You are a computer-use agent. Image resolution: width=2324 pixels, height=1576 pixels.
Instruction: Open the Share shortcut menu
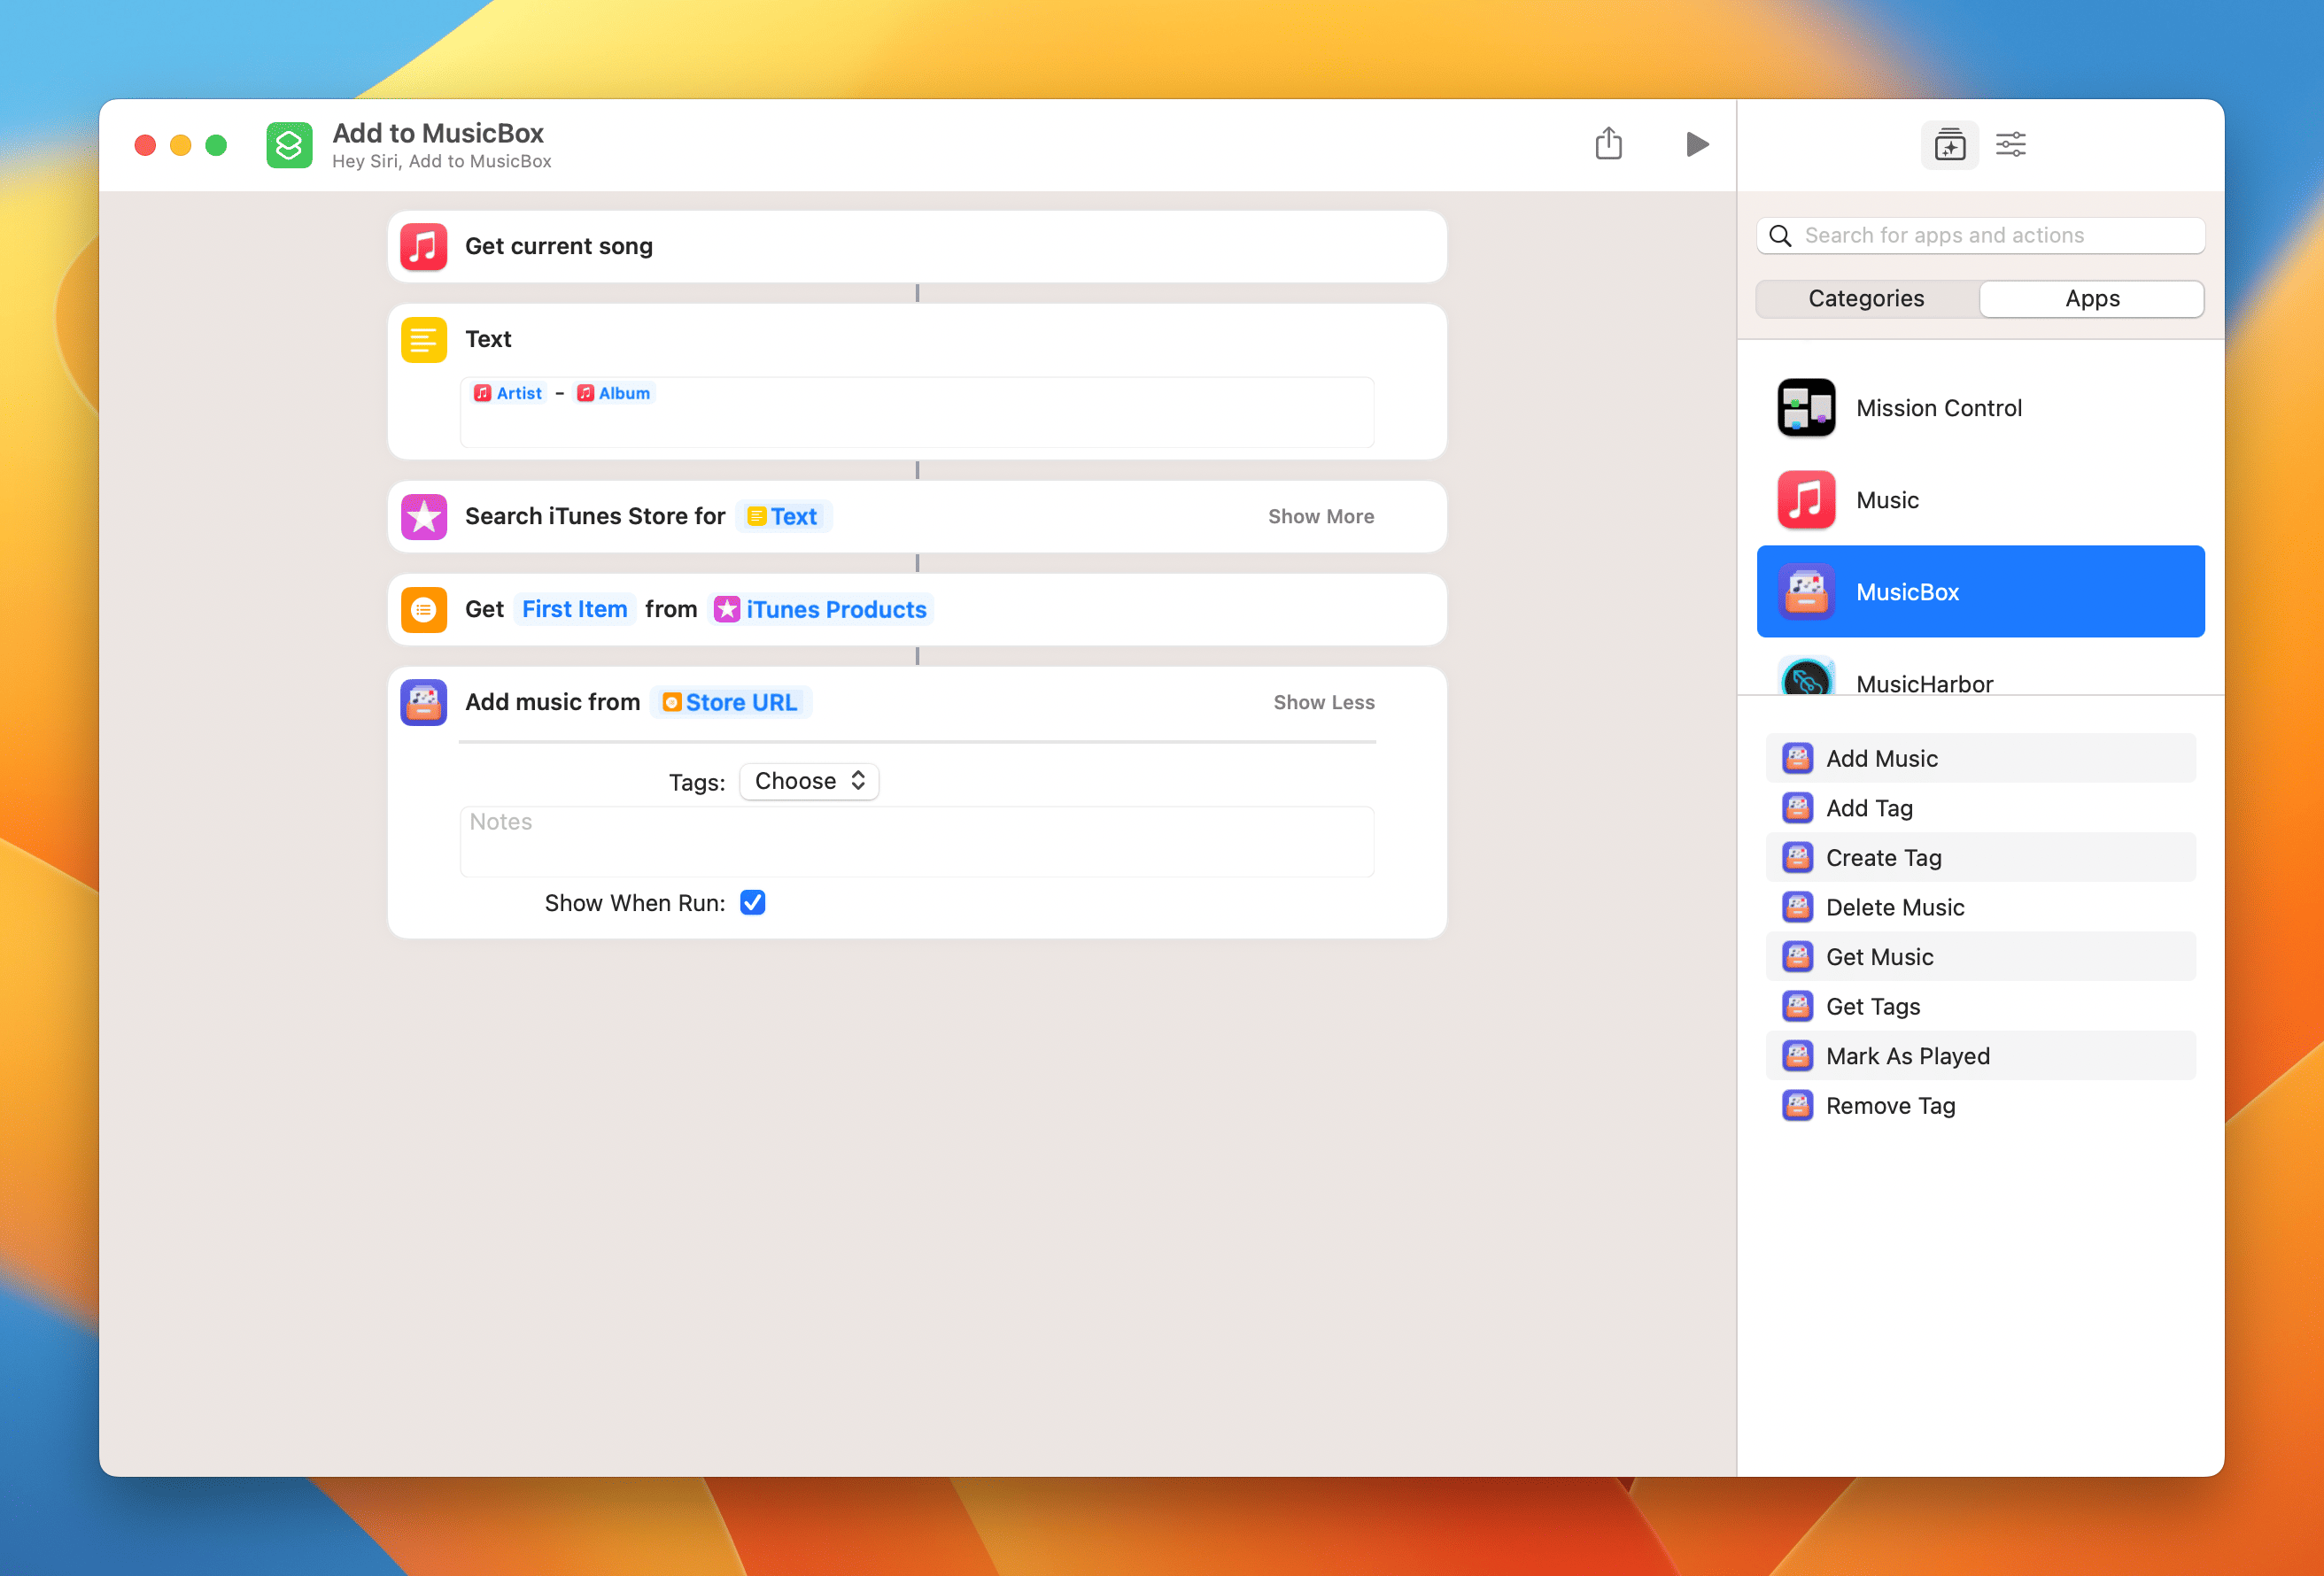tap(1608, 143)
